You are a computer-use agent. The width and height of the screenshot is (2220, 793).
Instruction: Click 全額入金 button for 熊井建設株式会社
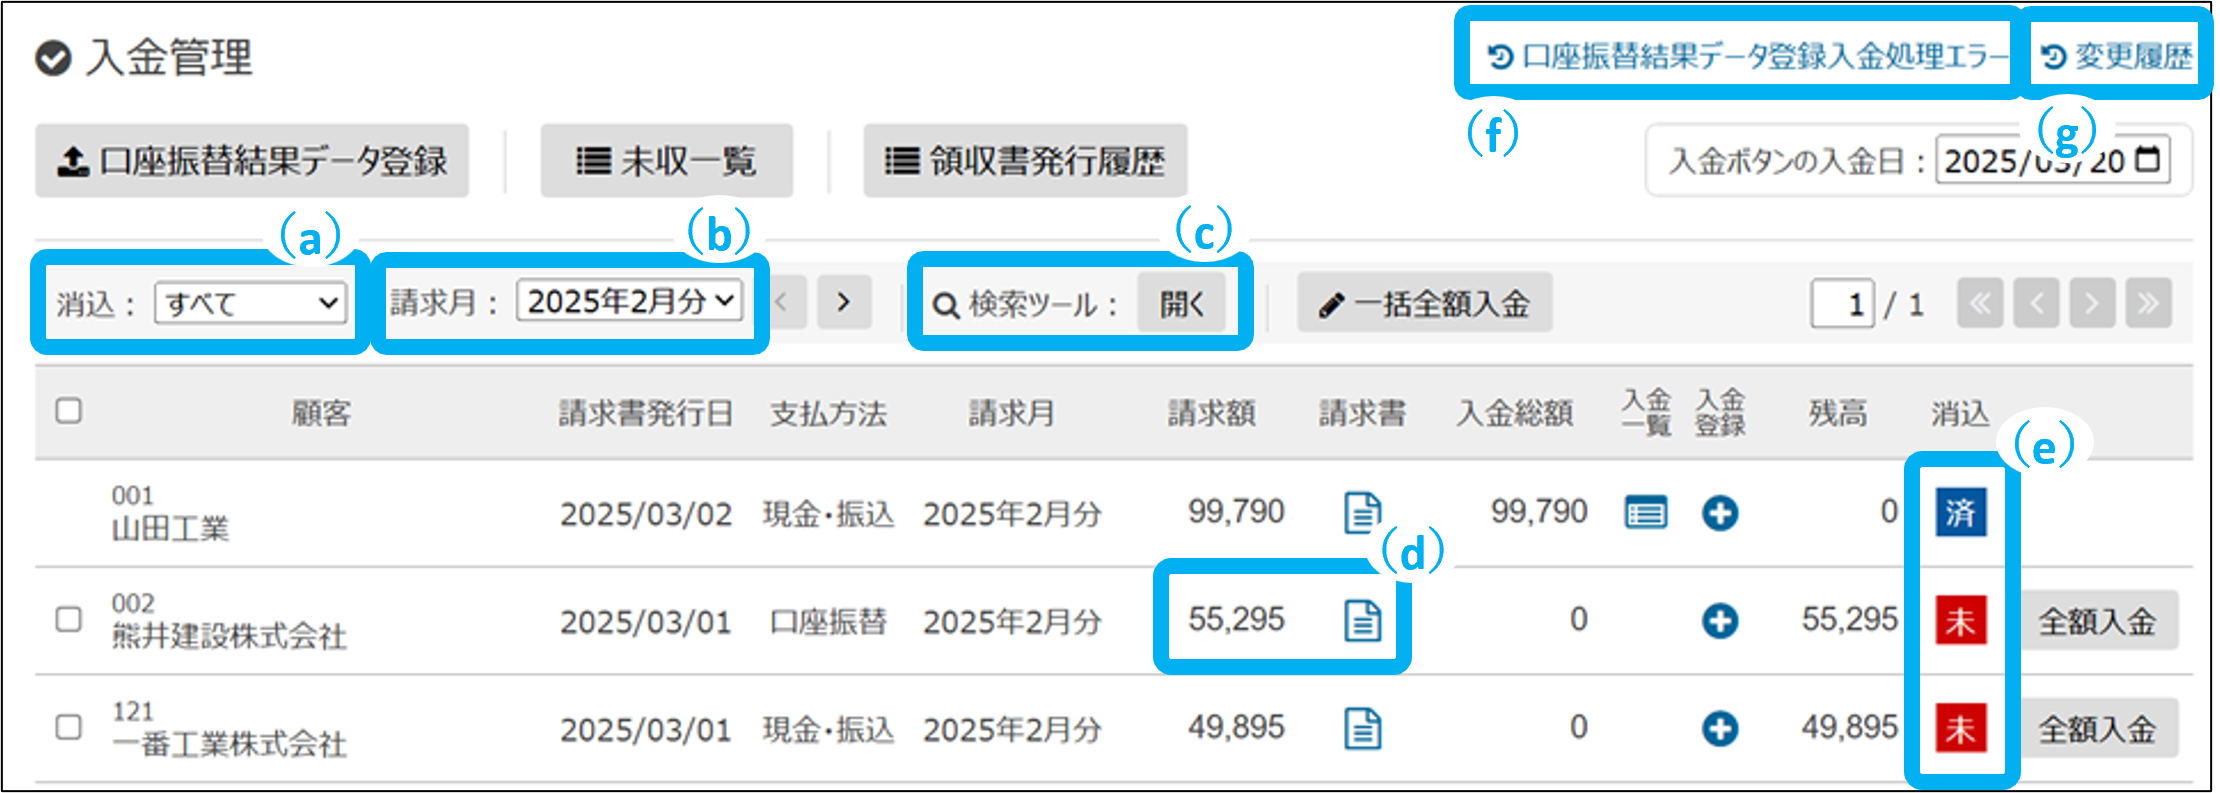coord(2097,621)
